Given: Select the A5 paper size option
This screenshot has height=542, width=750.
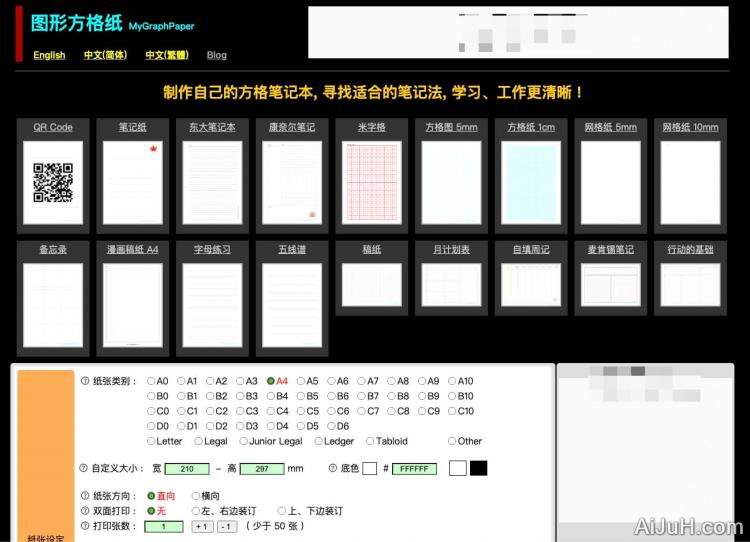Looking at the screenshot, I should [x=301, y=381].
